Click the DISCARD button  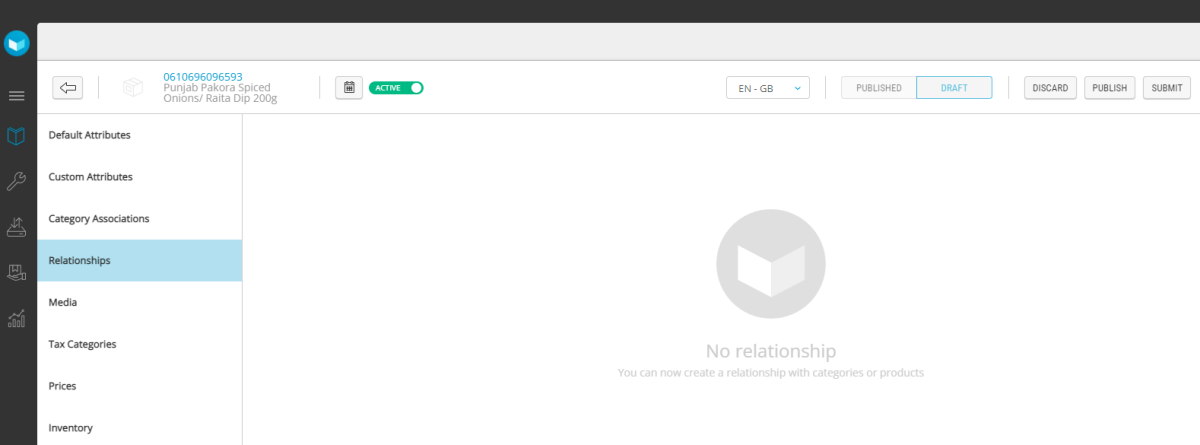click(x=1050, y=88)
